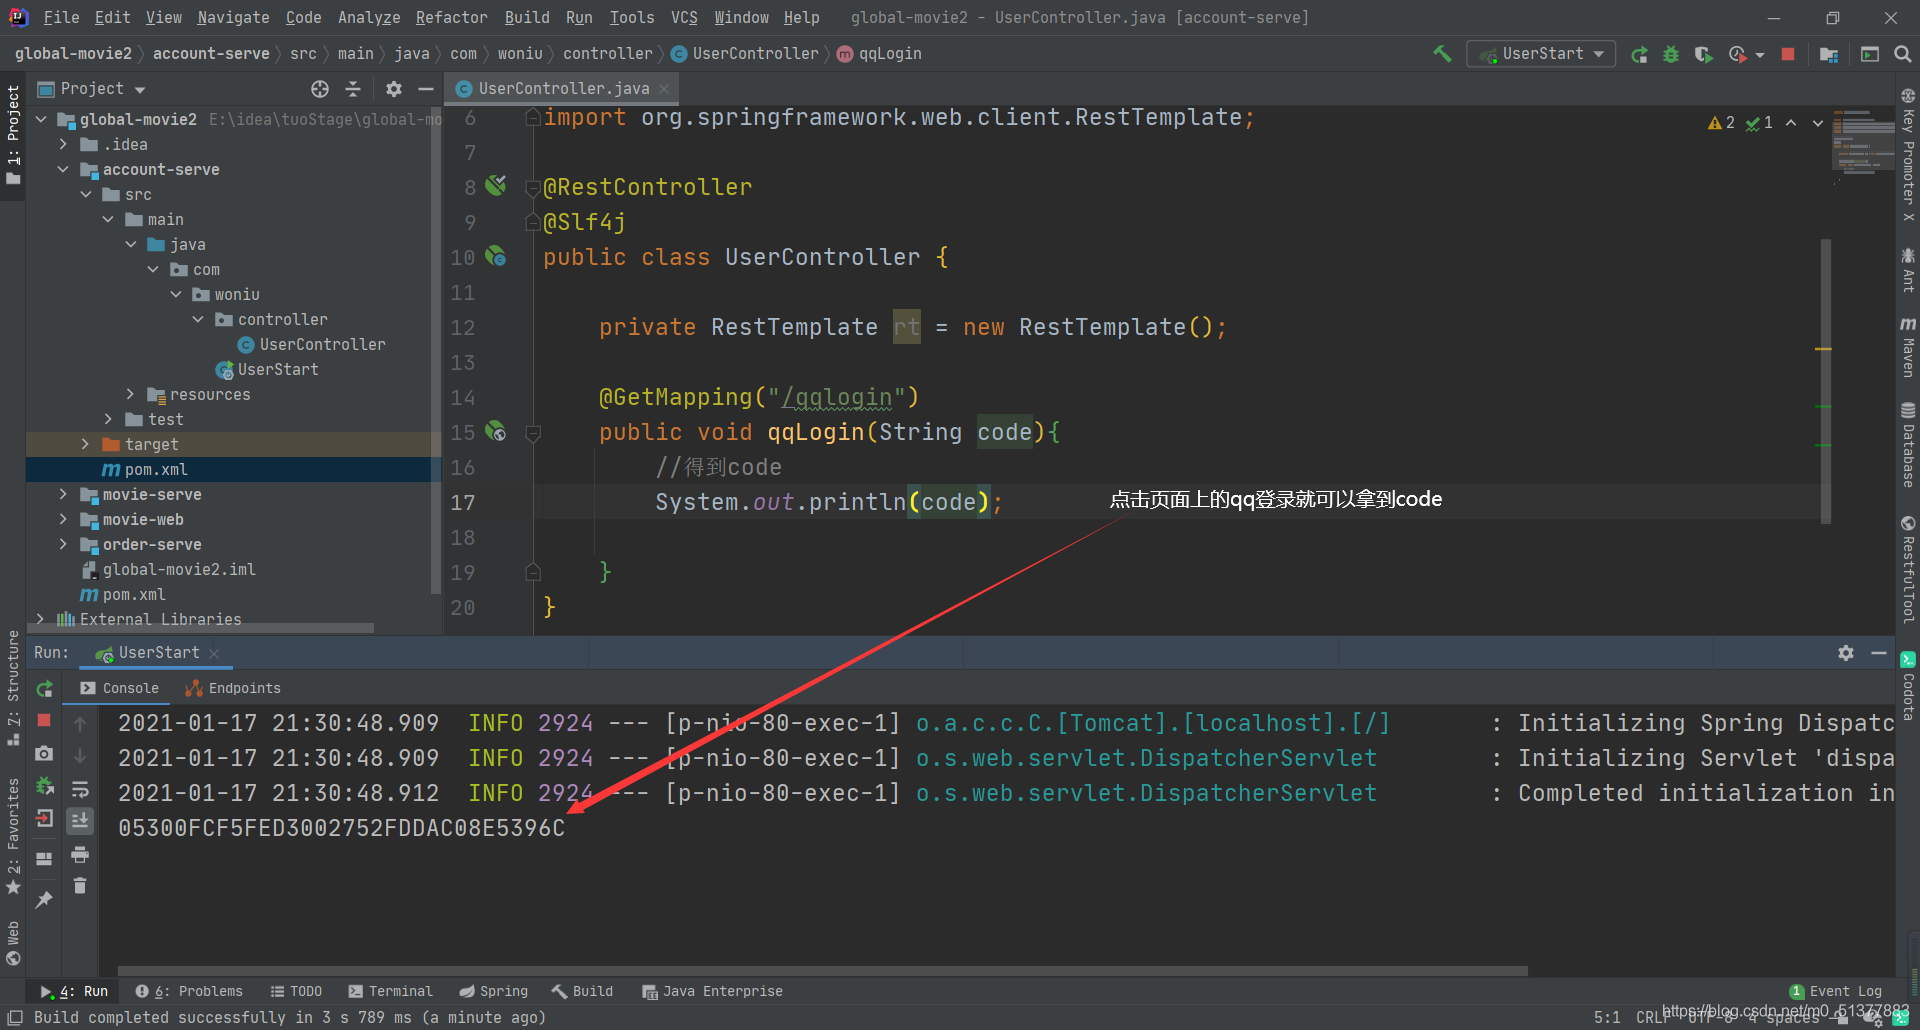Open Project panel settings gear

[x=394, y=89]
